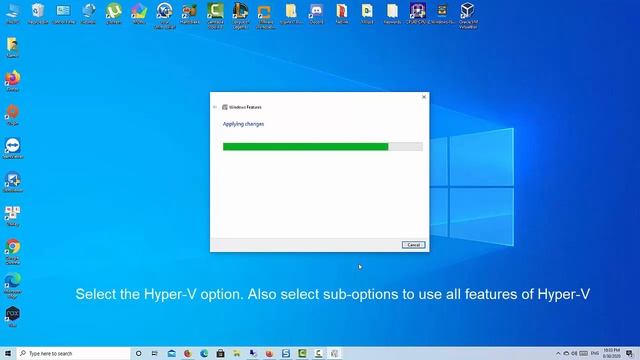Expand the hidden system tray icons

coord(558,353)
